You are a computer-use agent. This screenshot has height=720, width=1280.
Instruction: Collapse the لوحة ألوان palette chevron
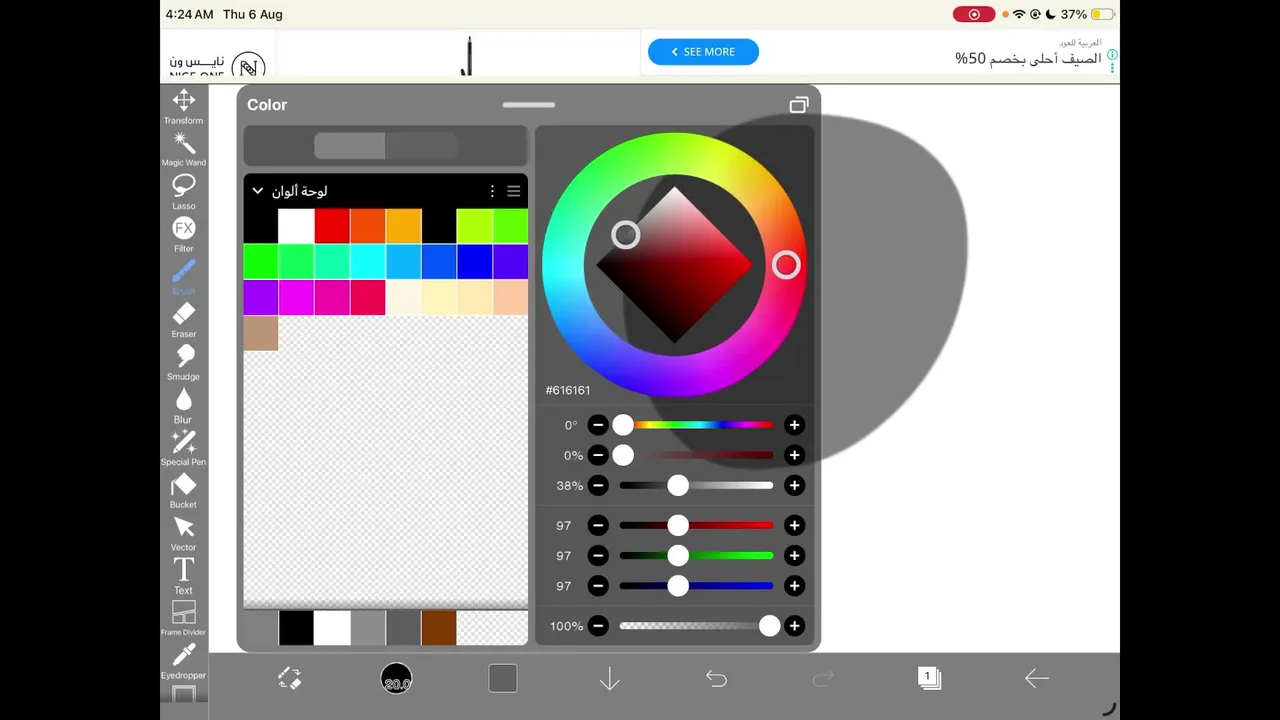pos(257,191)
